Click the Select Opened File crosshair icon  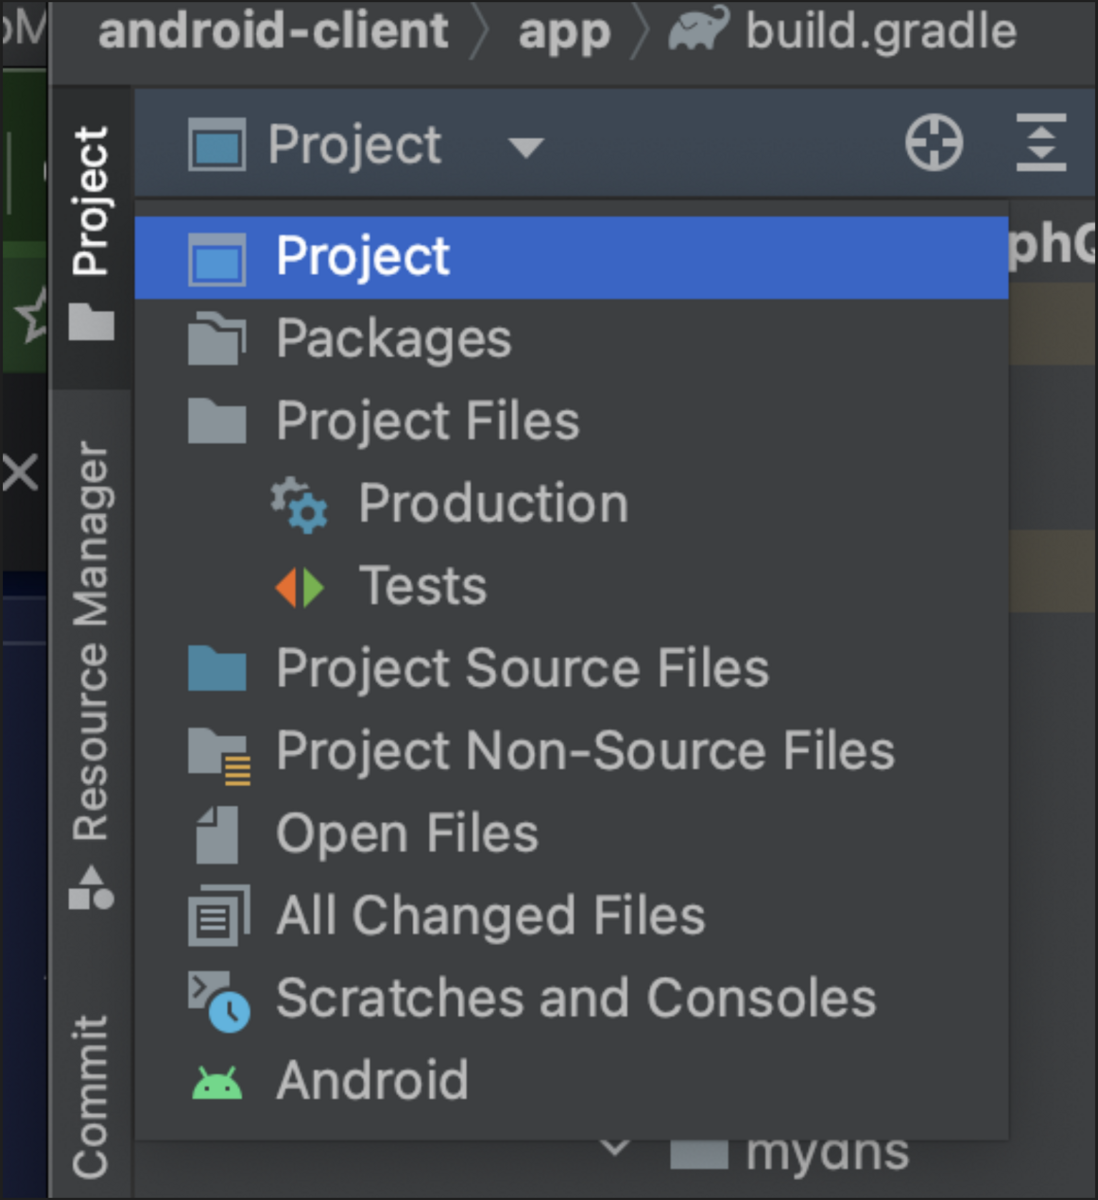[x=932, y=143]
